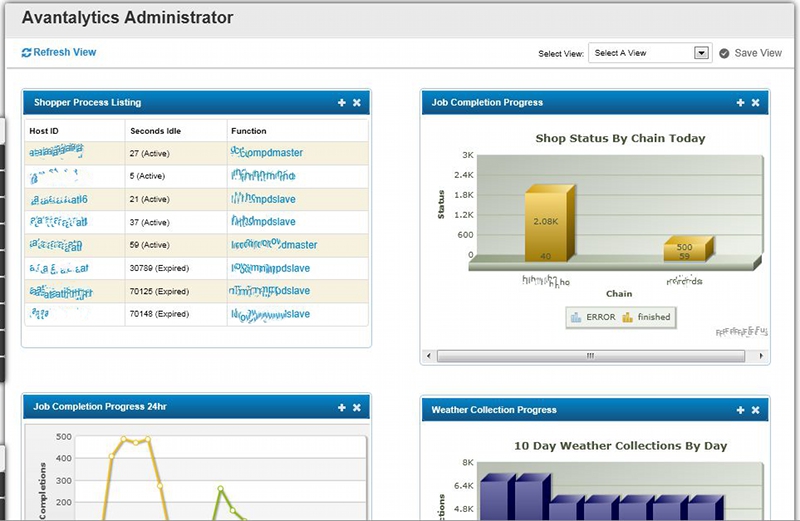Open function link in 21 (Active) row
Viewport: 800px width, 521px height.
click(263, 199)
